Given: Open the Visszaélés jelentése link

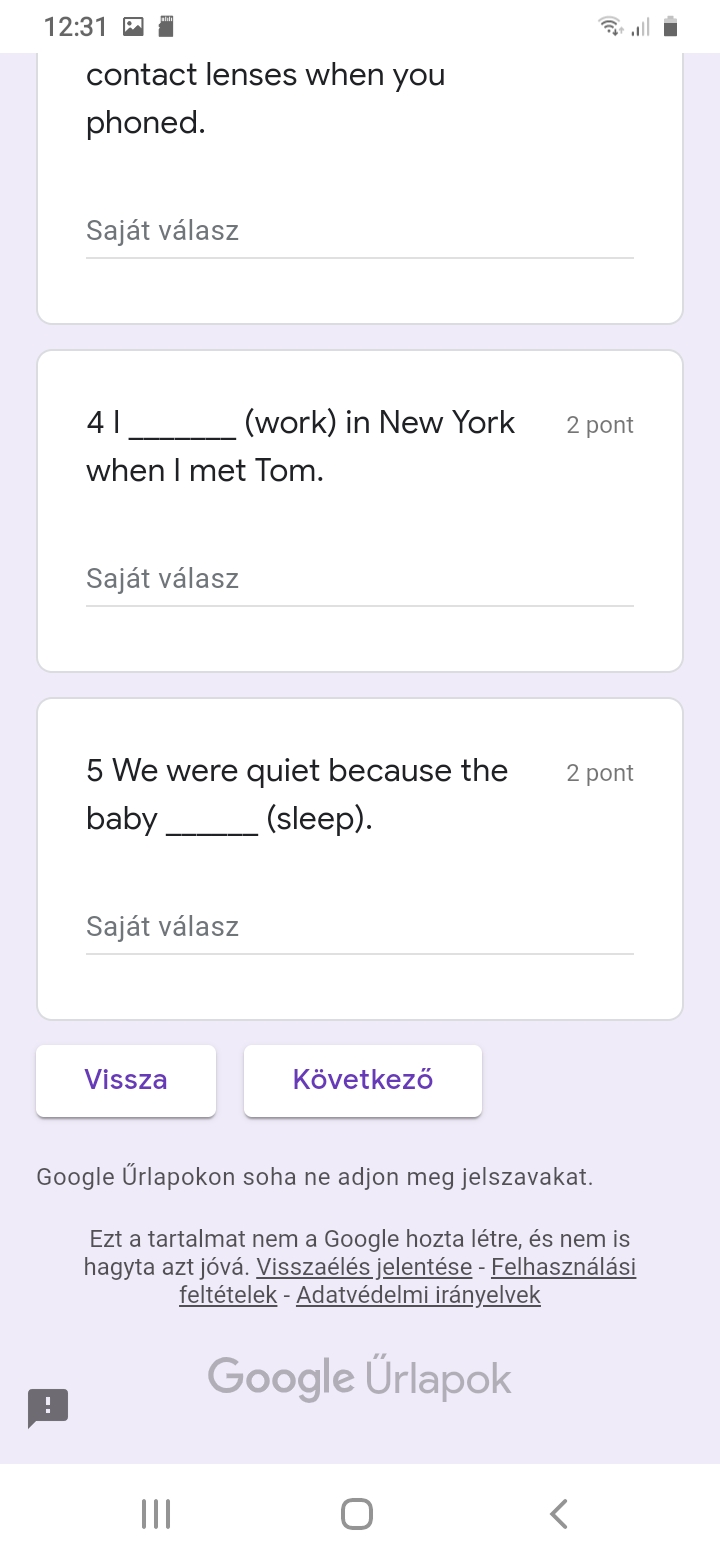Looking at the screenshot, I should pyautogui.click(x=364, y=1267).
